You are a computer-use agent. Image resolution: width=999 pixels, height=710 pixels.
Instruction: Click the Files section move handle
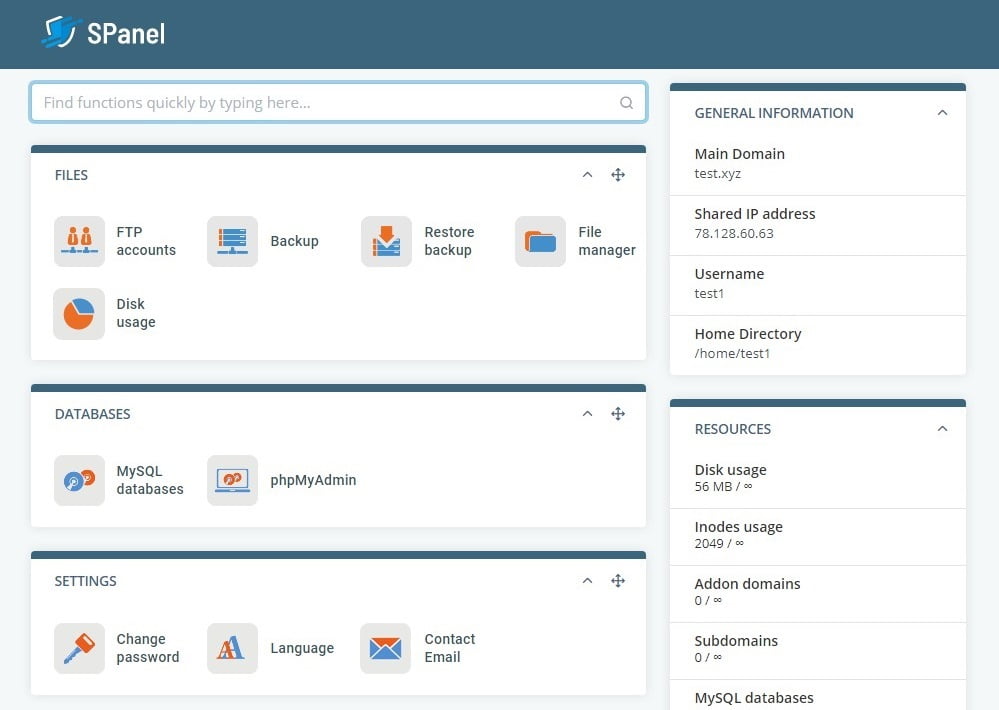618,175
